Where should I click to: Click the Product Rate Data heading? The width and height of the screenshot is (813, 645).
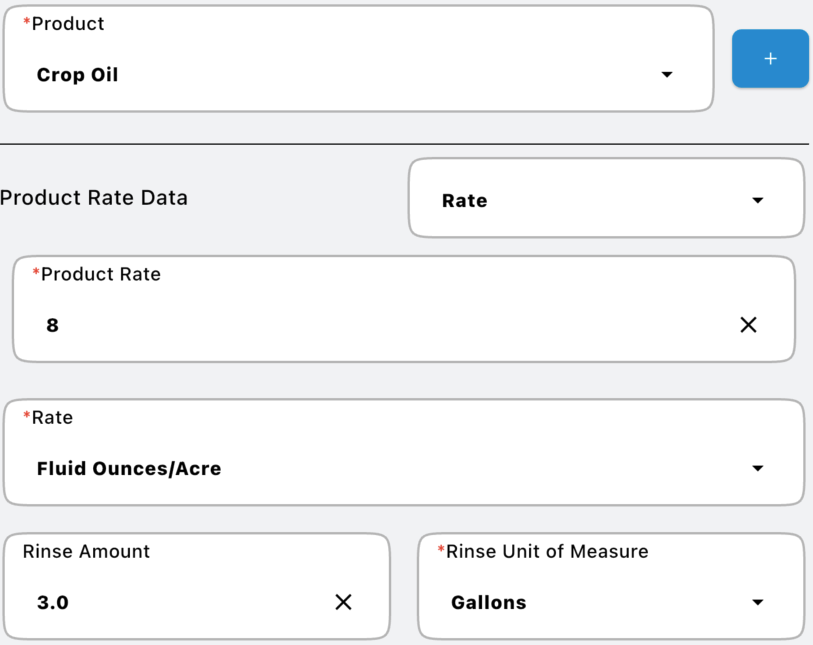(94, 198)
